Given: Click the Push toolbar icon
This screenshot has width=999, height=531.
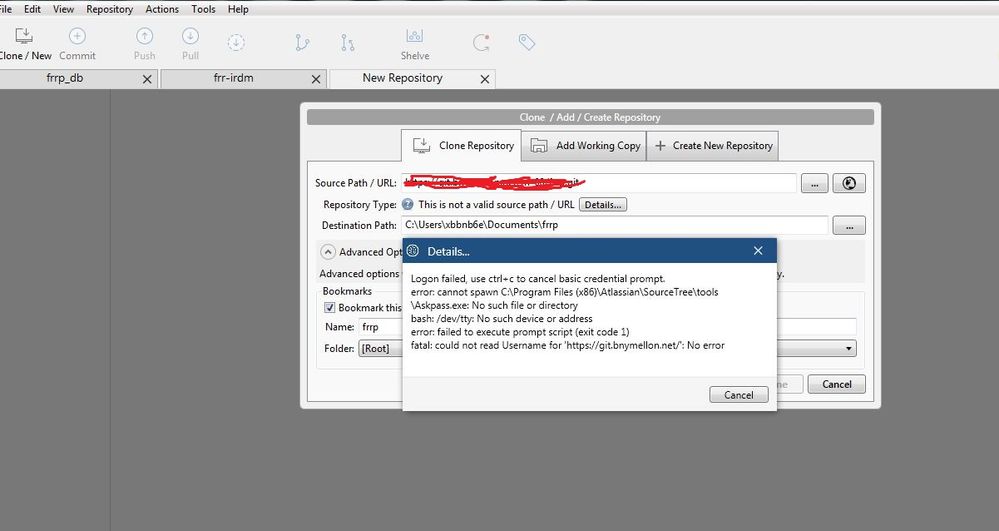Looking at the screenshot, I should pyautogui.click(x=145, y=36).
